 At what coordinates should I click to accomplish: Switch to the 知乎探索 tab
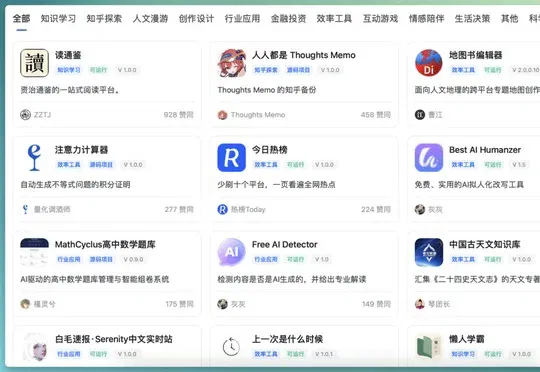click(x=104, y=19)
